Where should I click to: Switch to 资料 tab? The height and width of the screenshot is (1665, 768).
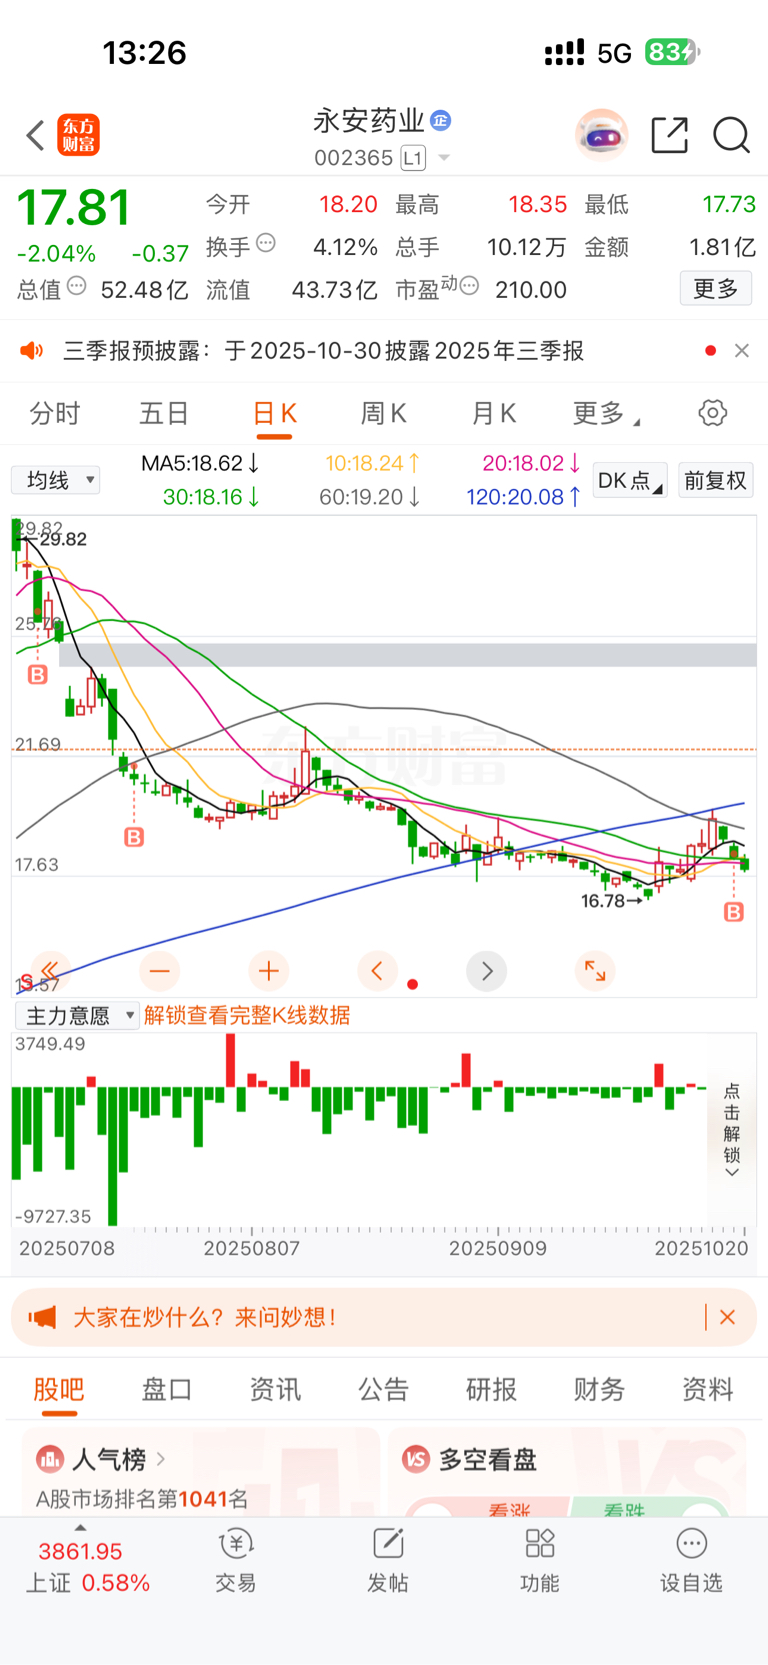point(707,1390)
